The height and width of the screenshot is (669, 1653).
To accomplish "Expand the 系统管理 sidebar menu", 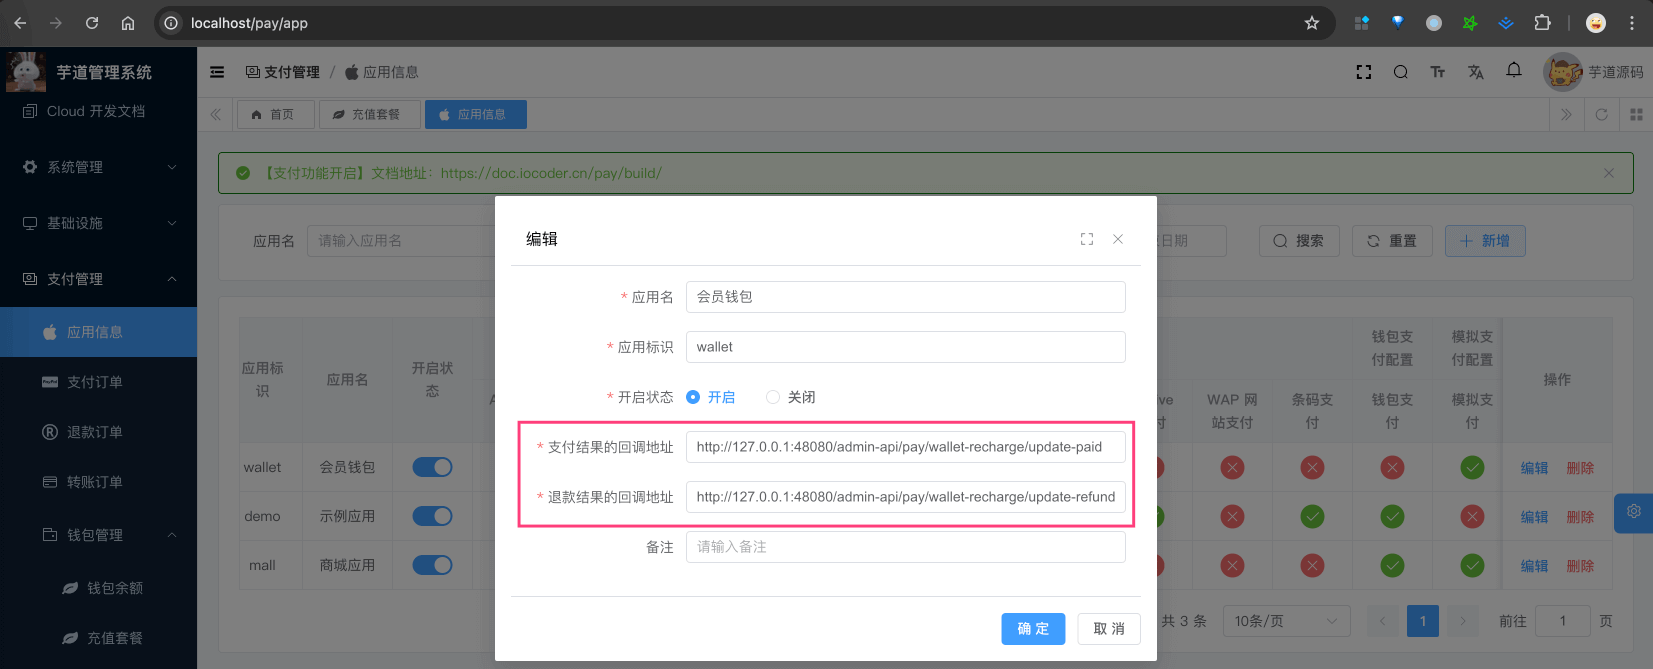I will [98, 167].
